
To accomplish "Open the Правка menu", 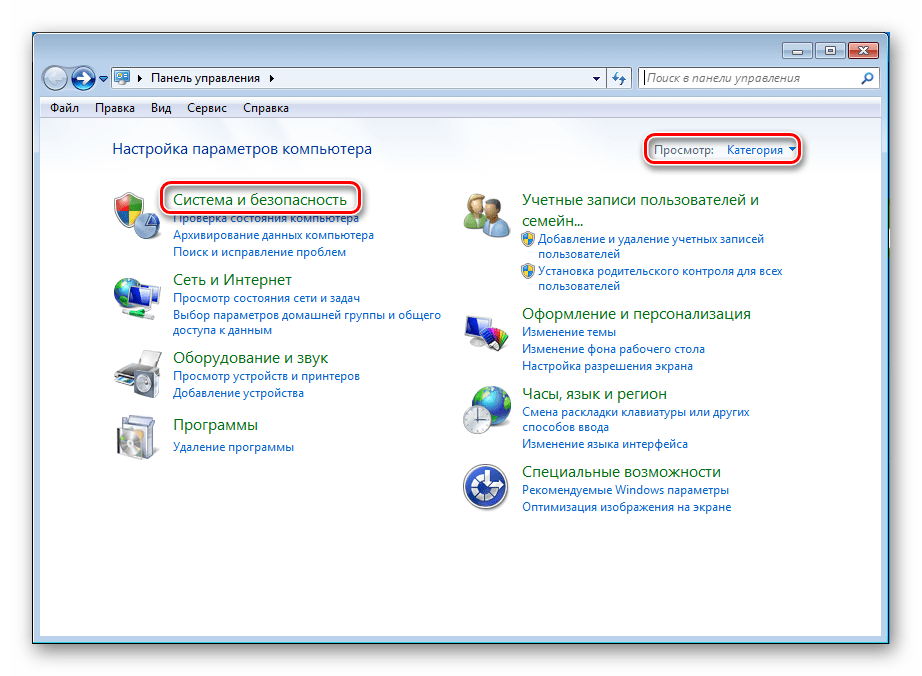I will click(x=115, y=108).
